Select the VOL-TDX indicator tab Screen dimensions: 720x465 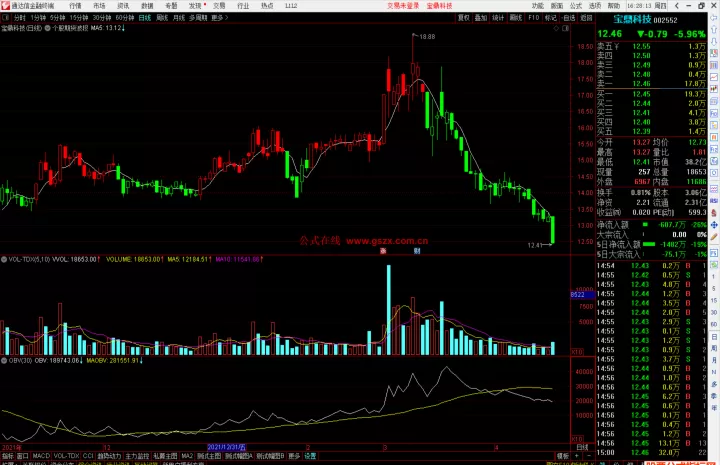point(67,456)
